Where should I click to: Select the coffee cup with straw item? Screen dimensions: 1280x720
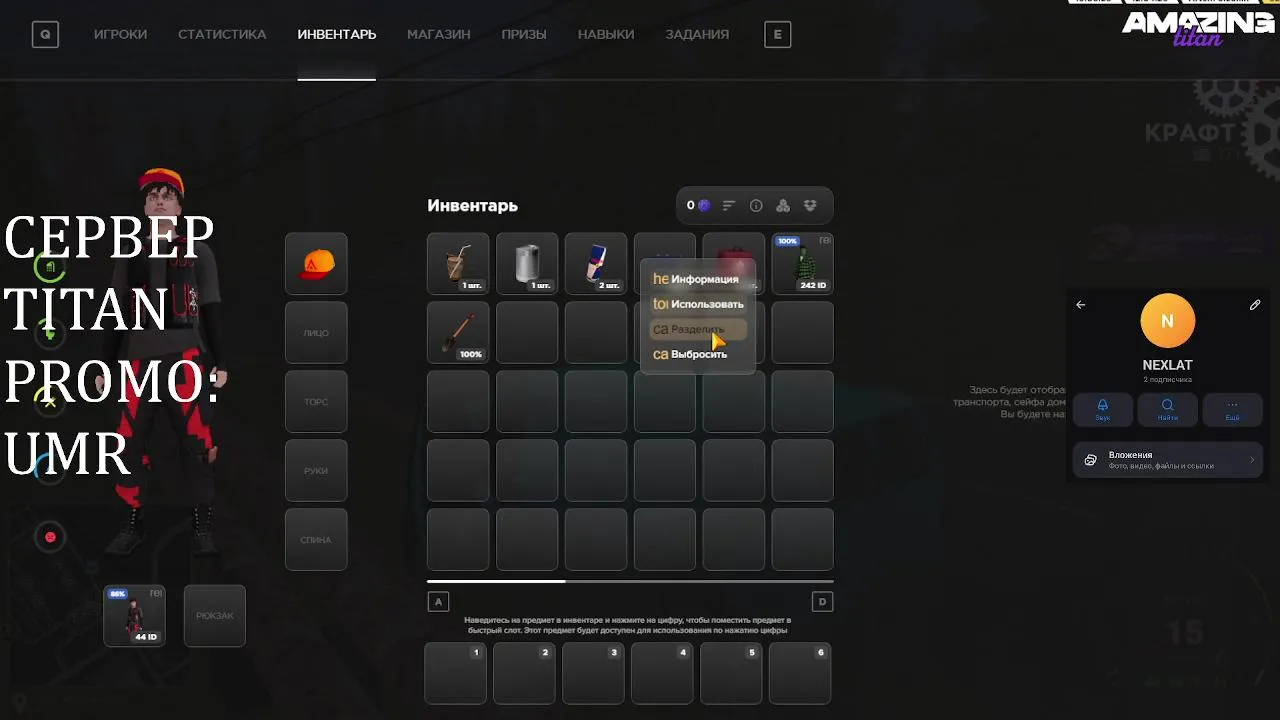tap(458, 264)
